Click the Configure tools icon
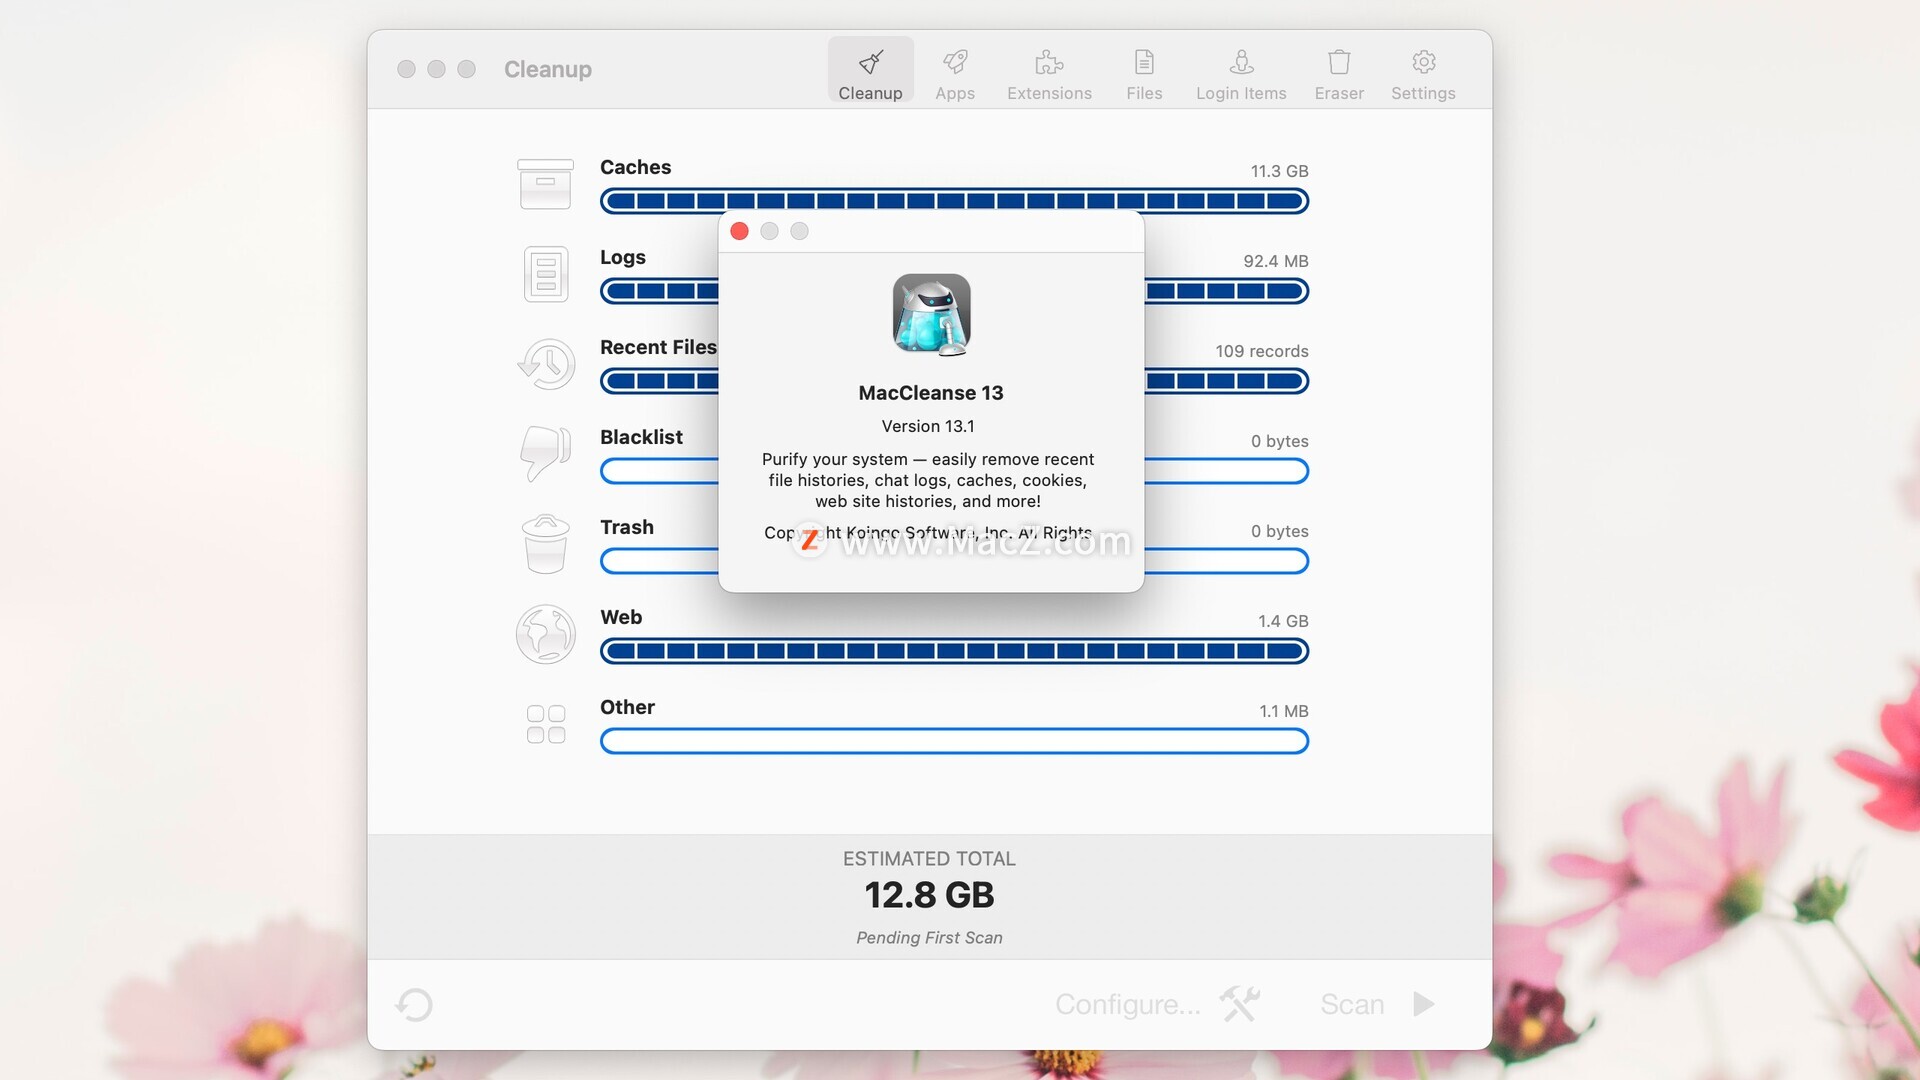This screenshot has height=1080, width=1920. (x=1240, y=1004)
